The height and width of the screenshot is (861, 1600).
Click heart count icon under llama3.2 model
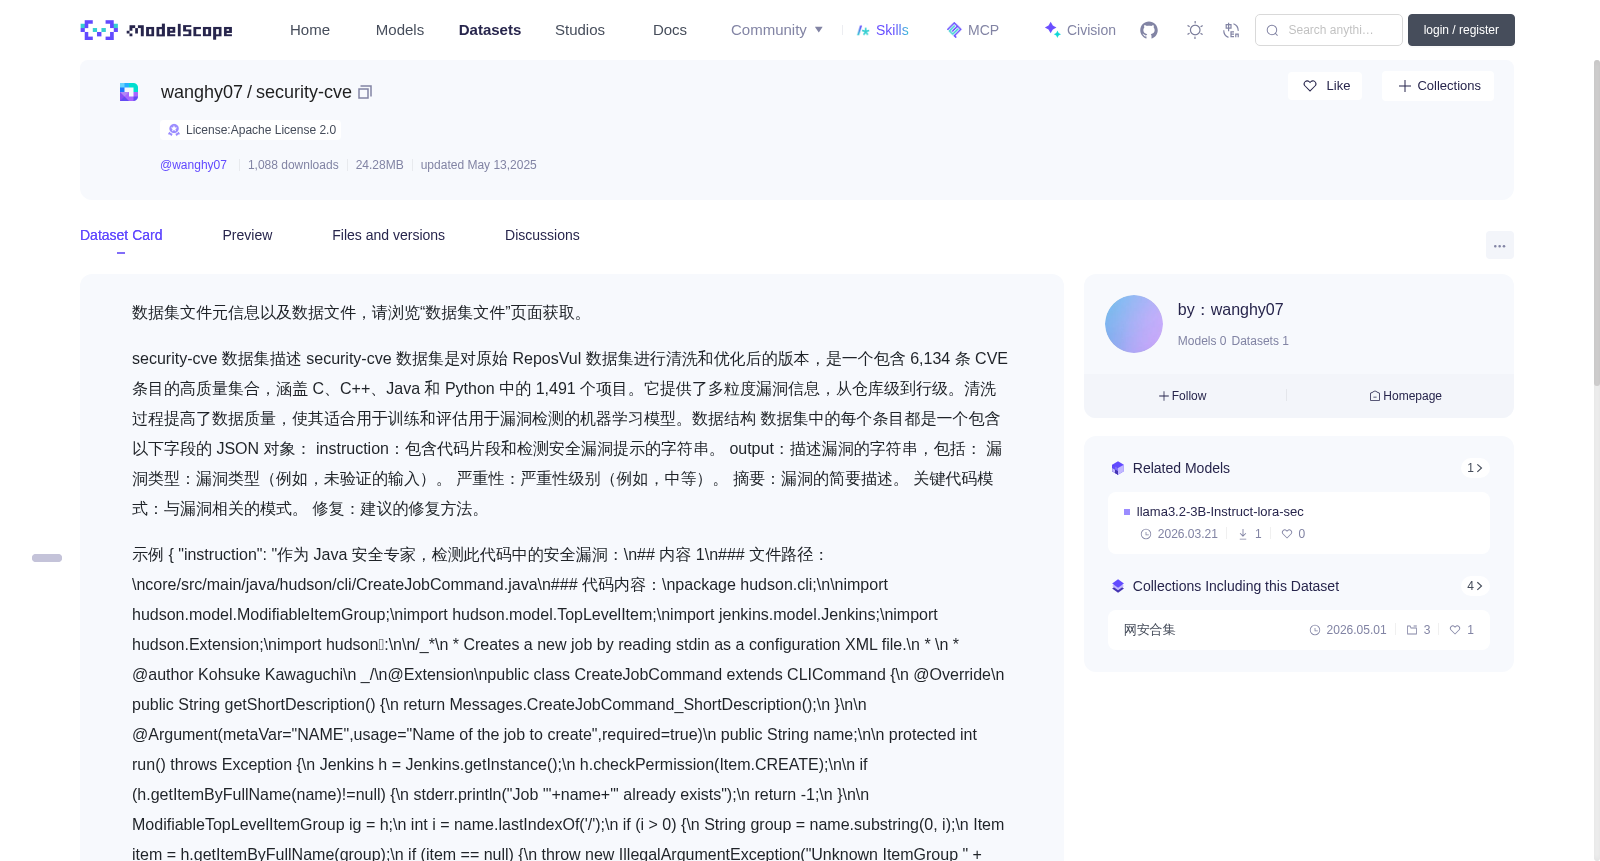(x=1287, y=534)
